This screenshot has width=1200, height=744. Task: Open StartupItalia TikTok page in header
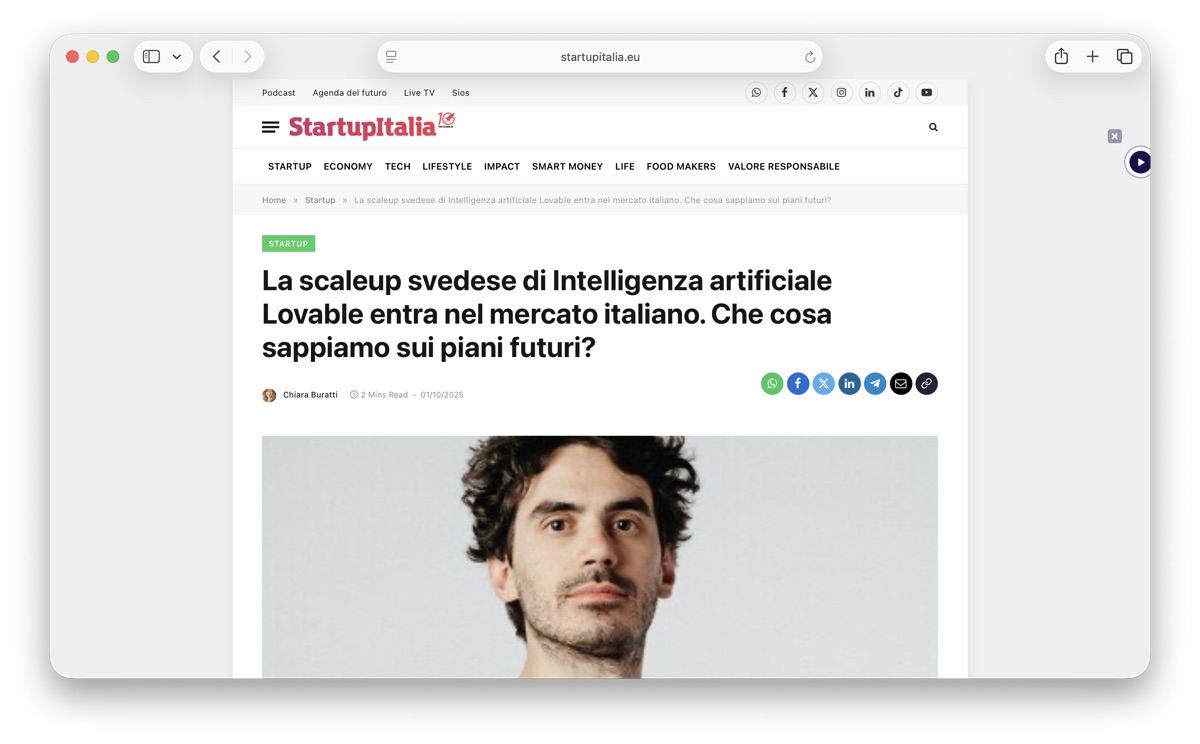[x=898, y=93]
